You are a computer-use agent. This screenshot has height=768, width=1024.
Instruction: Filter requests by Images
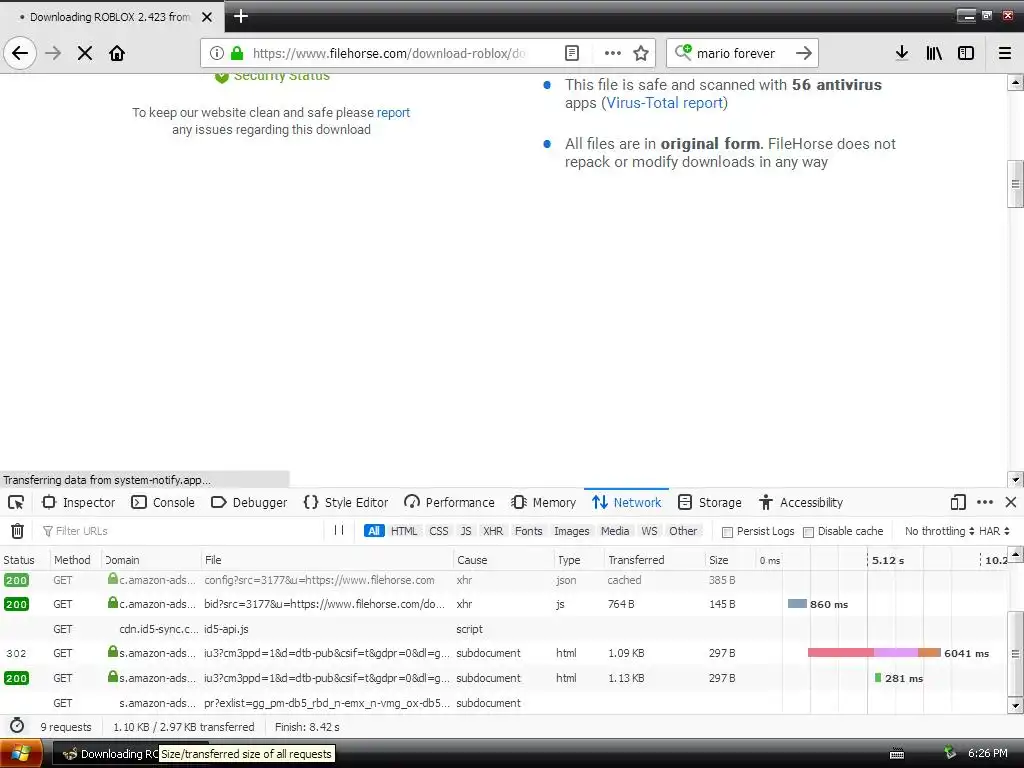(x=571, y=531)
